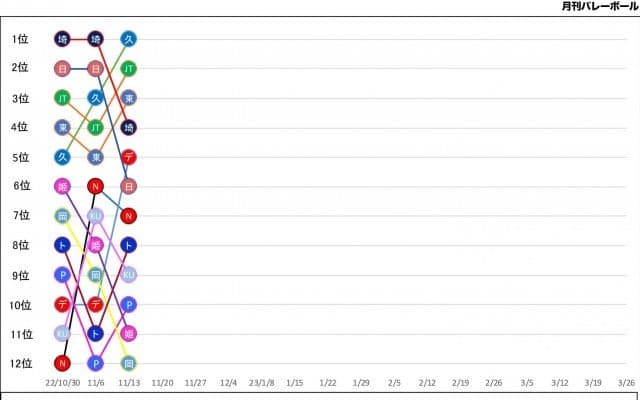Click the 23/1/8 date axis label

pos(261,383)
